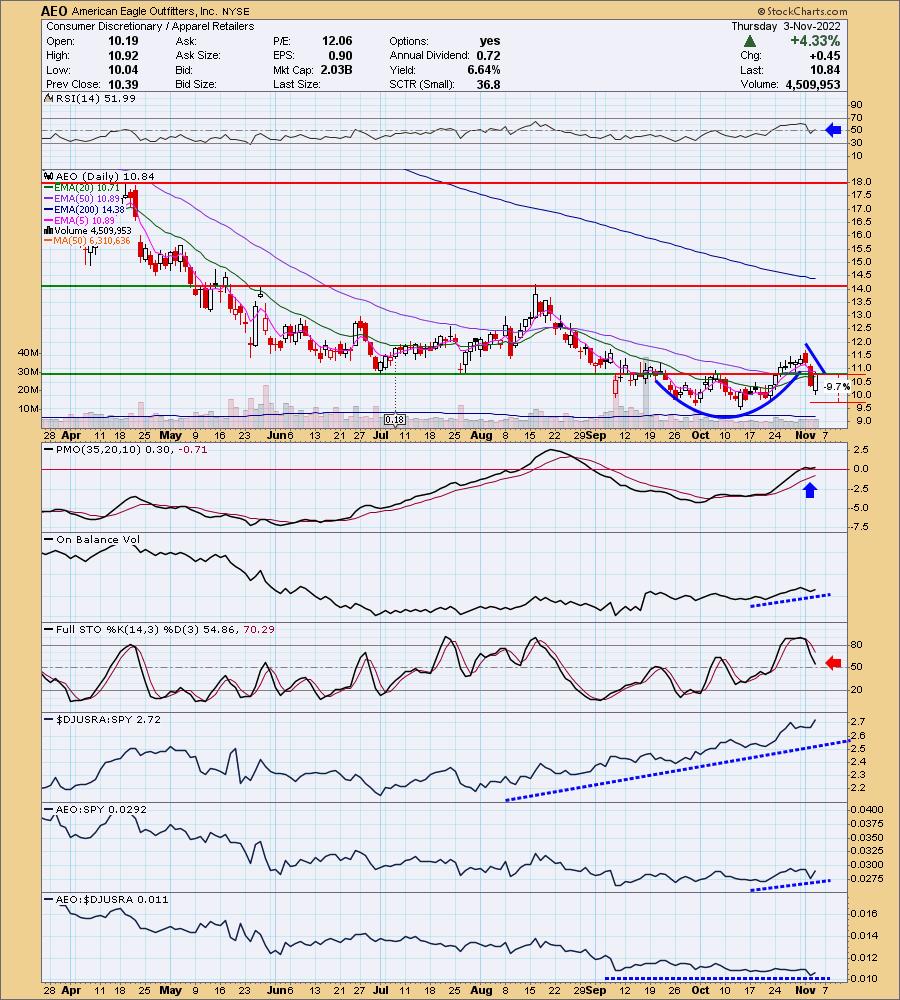This screenshot has height=1000, width=900.
Task: Click the small icon before RSI(14) label
Action: pos(48,98)
